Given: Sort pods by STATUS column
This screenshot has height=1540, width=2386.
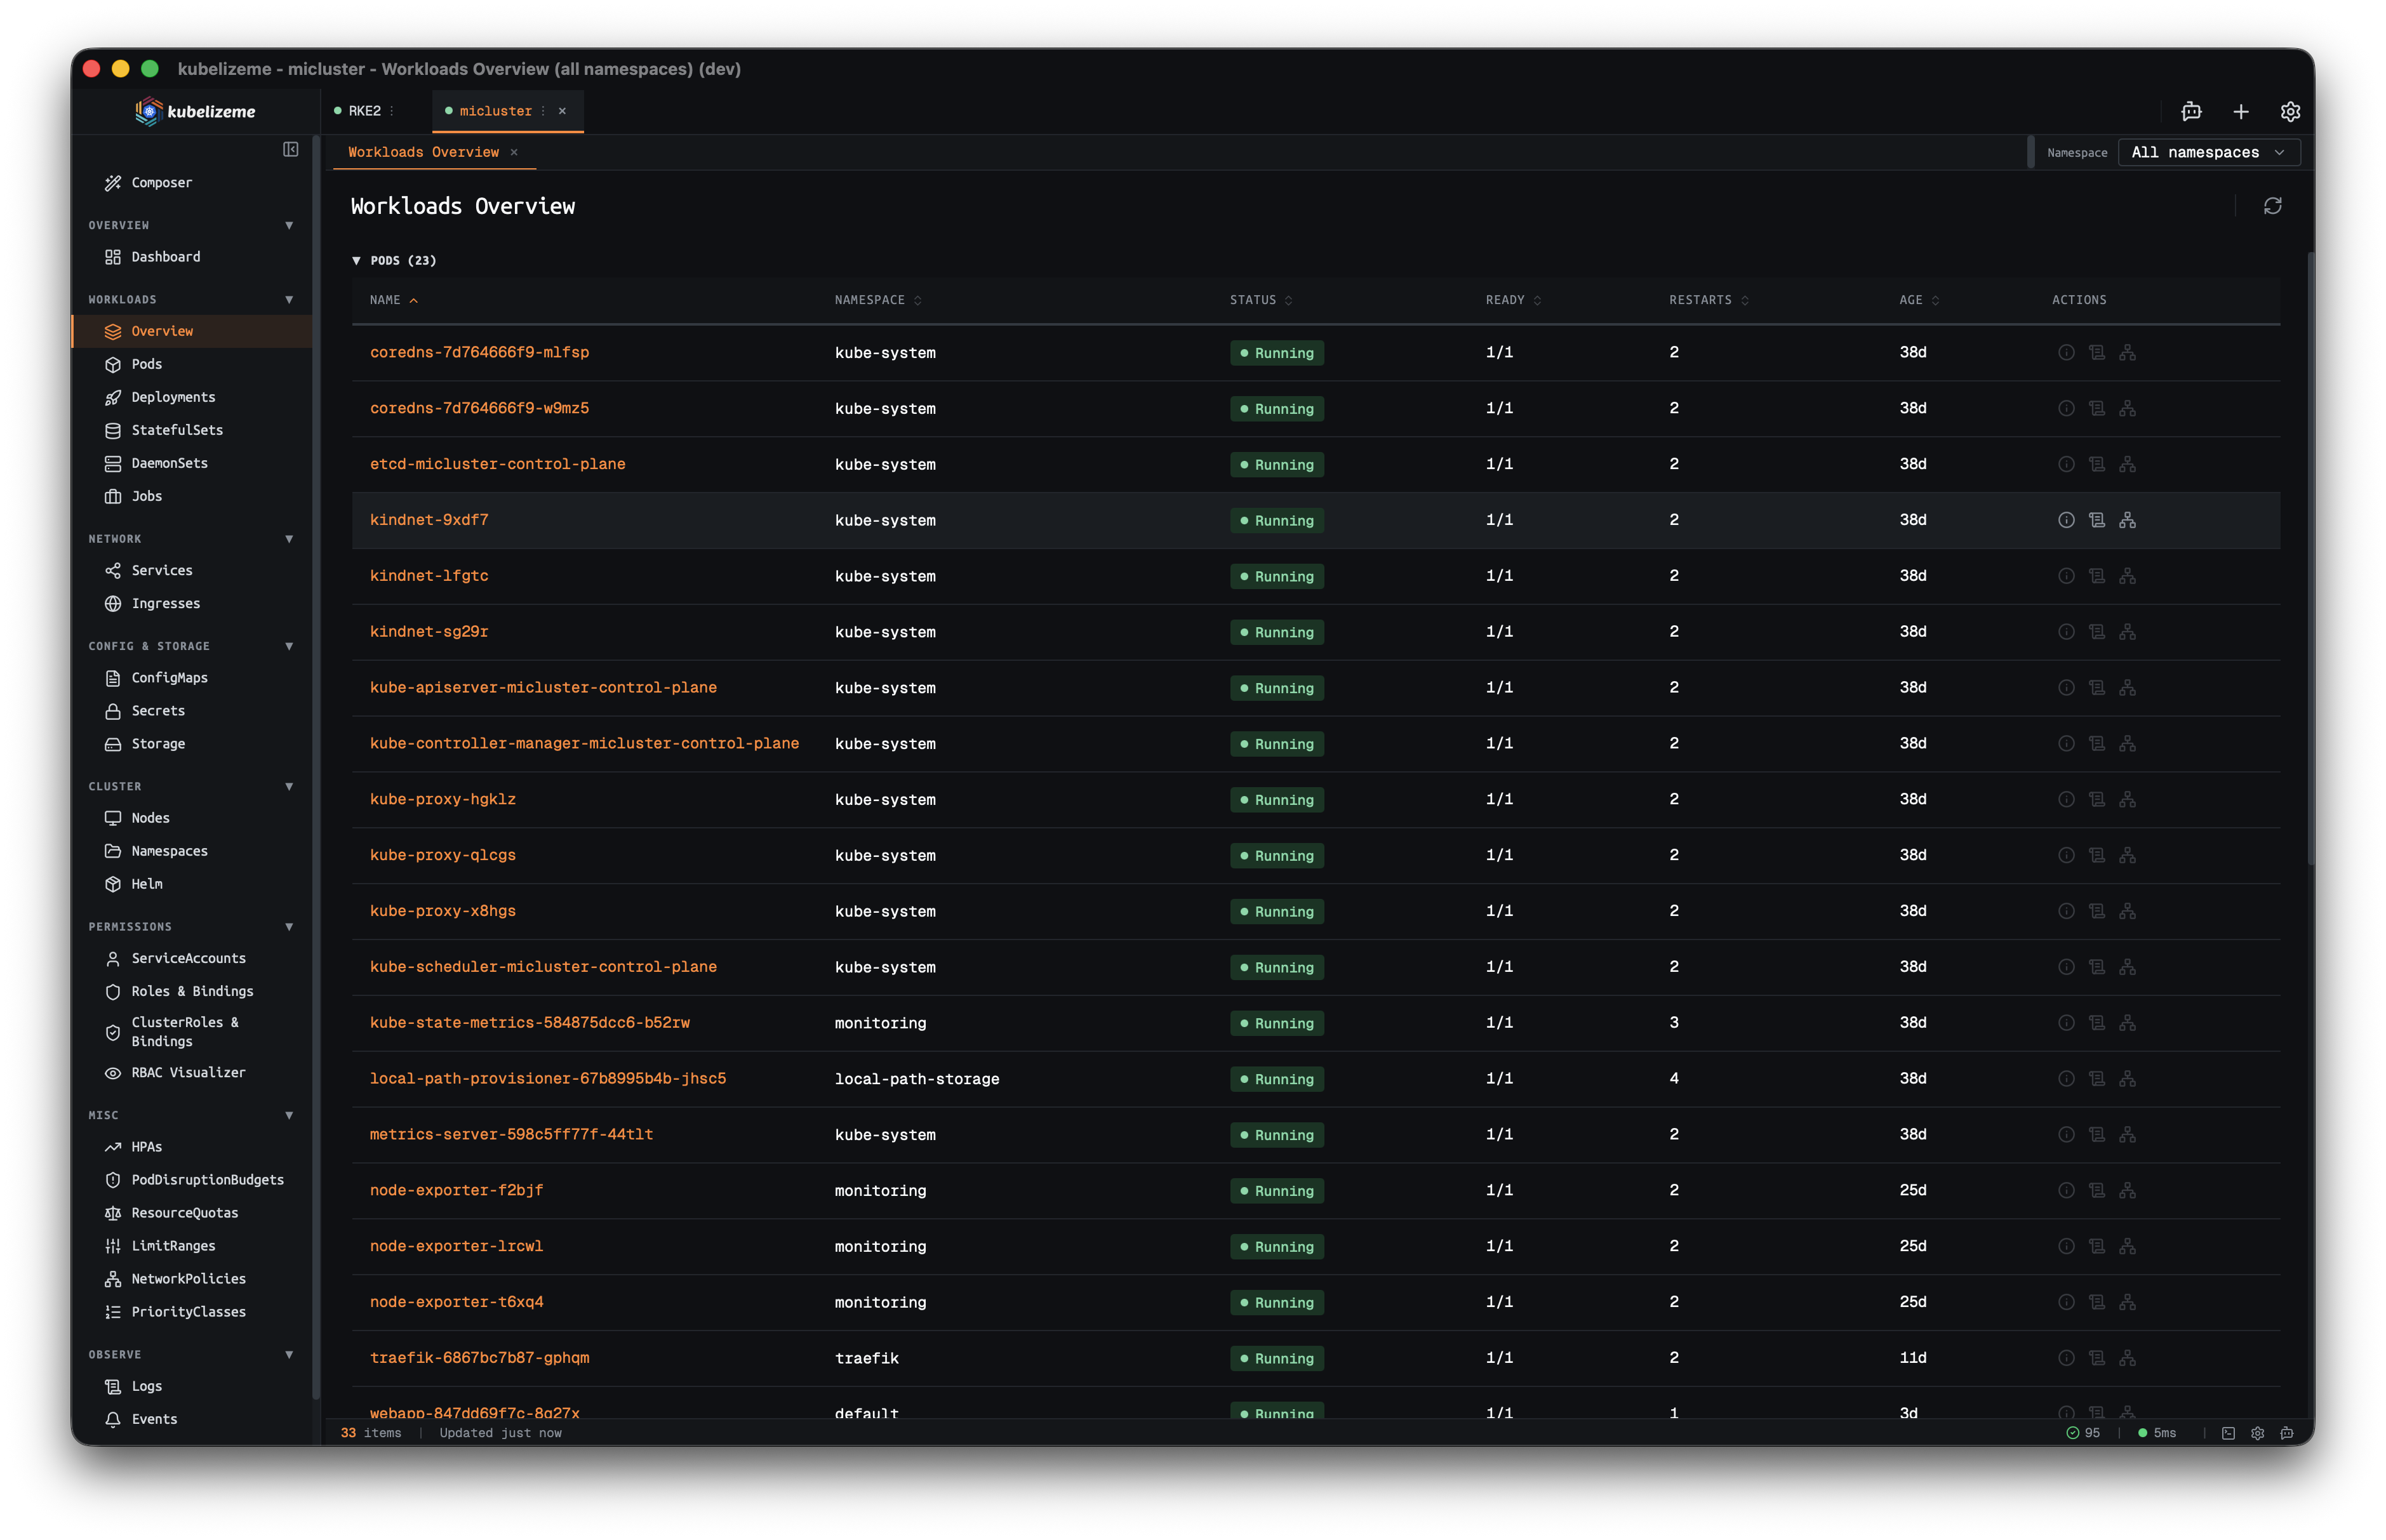Looking at the screenshot, I should (x=1261, y=300).
